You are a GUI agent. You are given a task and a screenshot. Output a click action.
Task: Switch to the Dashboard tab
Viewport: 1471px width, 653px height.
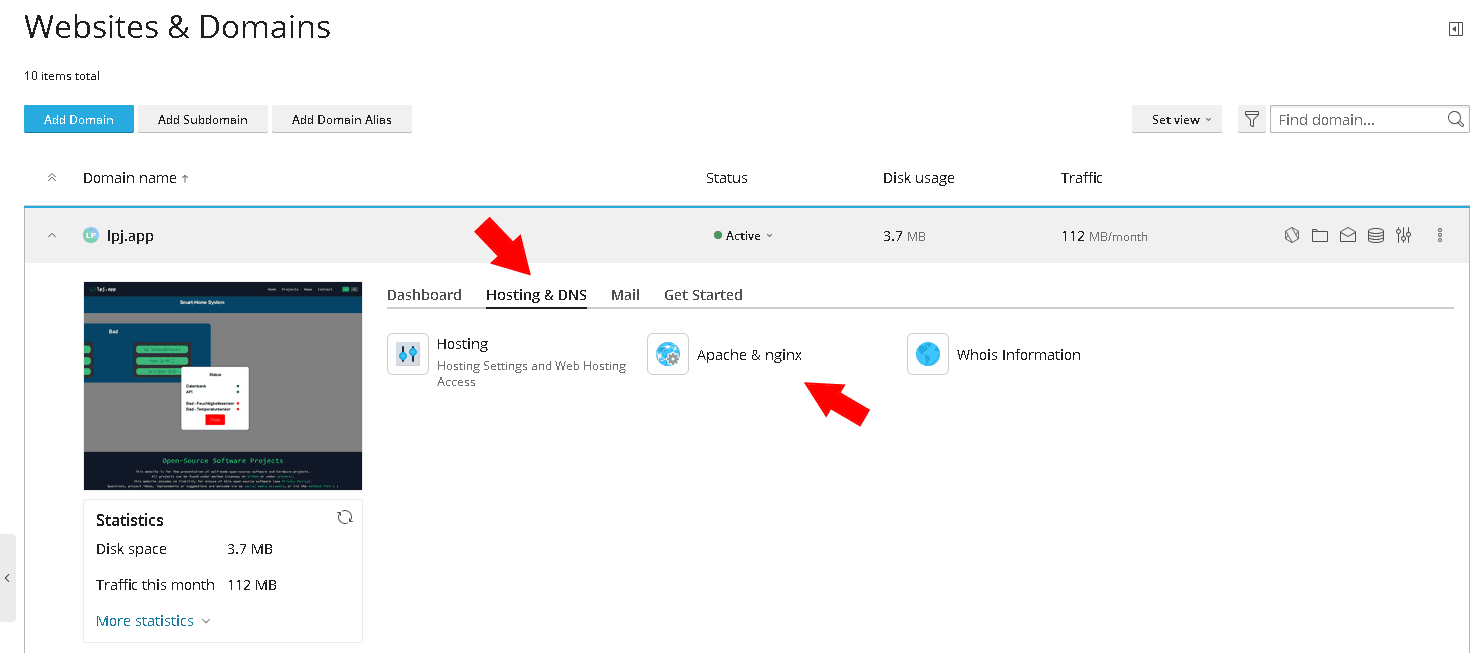pos(424,295)
